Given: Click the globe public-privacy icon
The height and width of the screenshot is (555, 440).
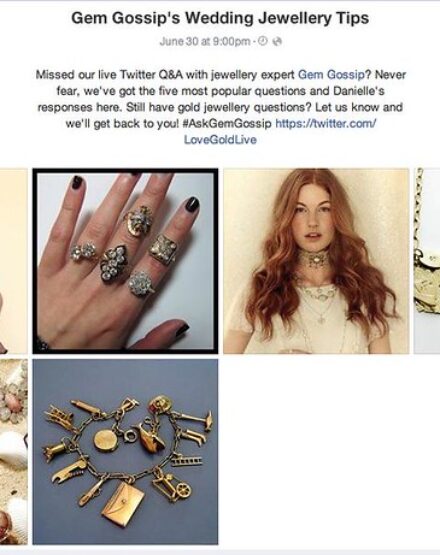Looking at the screenshot, I should [278, 41].
